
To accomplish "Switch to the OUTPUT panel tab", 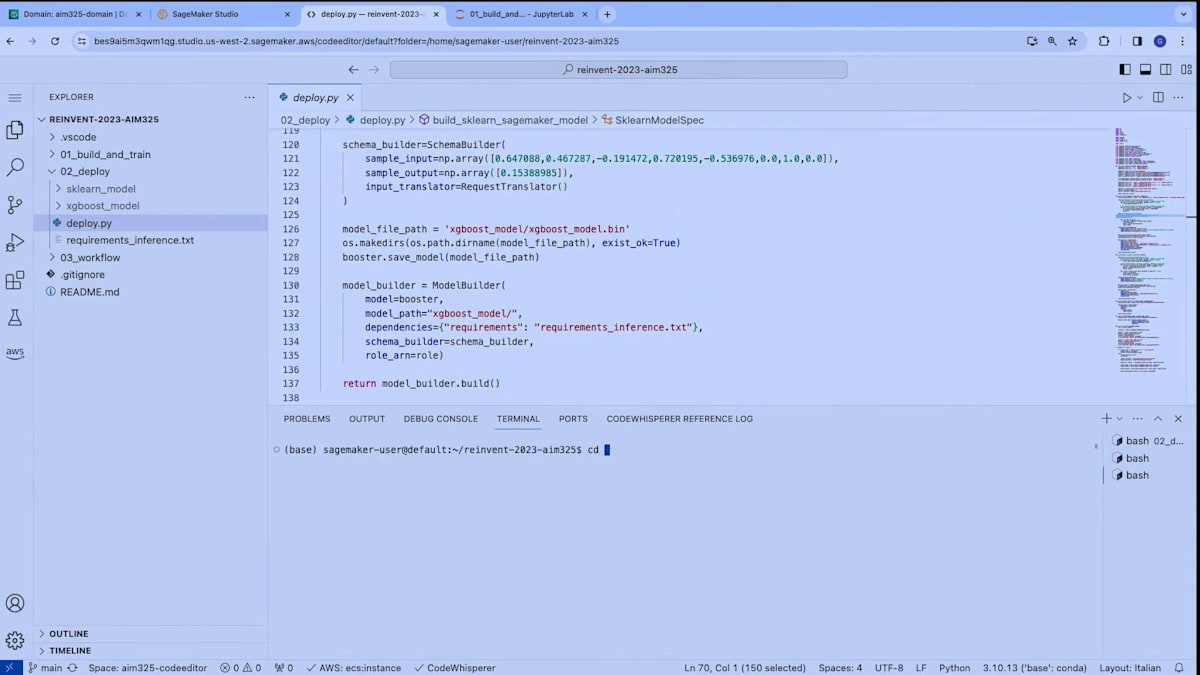I will coord(367,419).
